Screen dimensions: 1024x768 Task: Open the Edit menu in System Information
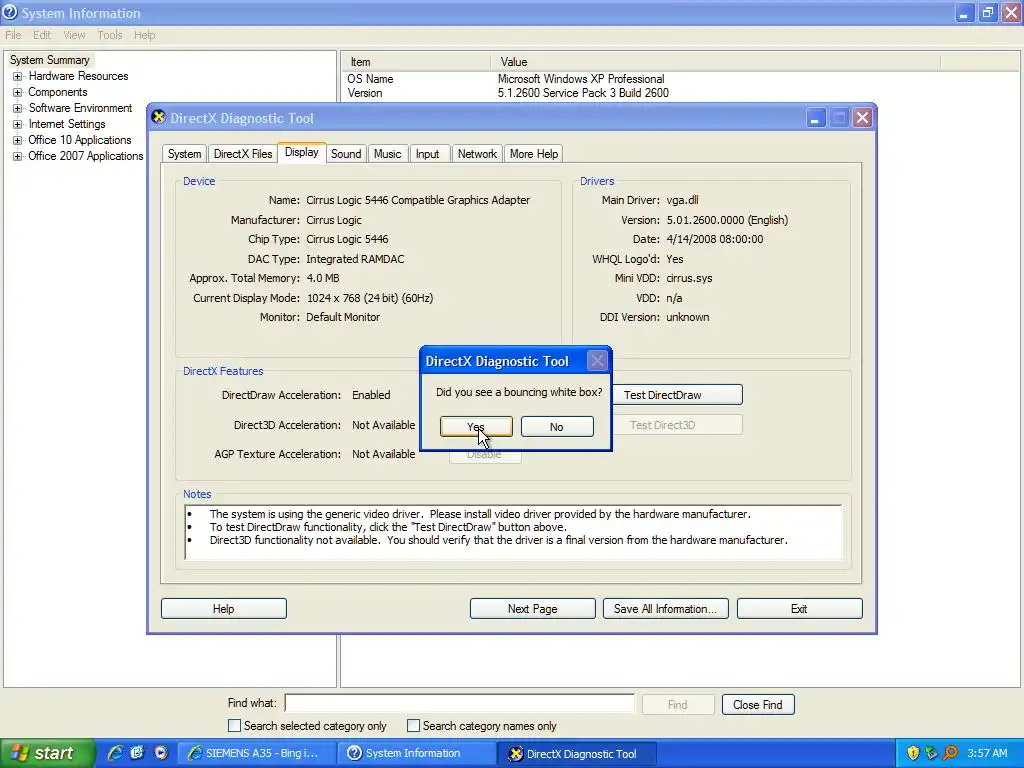click(x=42, y=35)
